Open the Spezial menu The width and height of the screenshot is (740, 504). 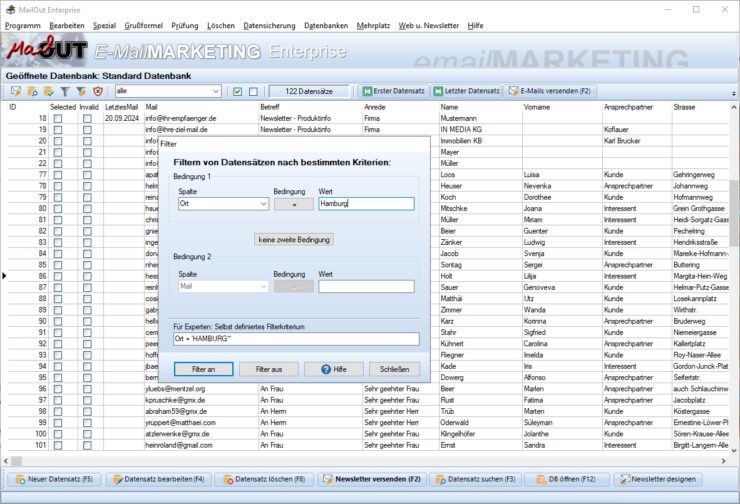104,25
